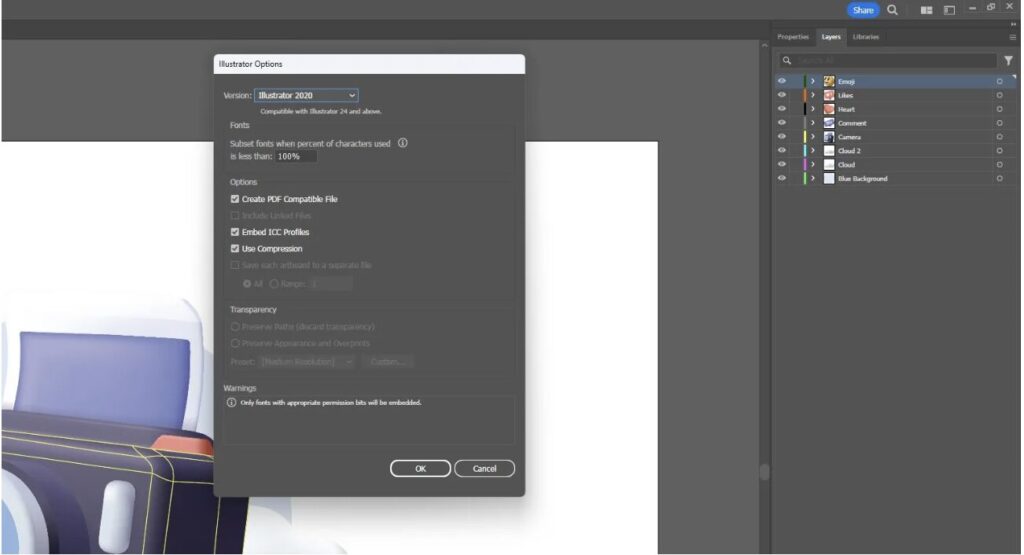Open the search icon beside Share
This screenshot has width=1024, height=555.
click(x=892, y=10)
